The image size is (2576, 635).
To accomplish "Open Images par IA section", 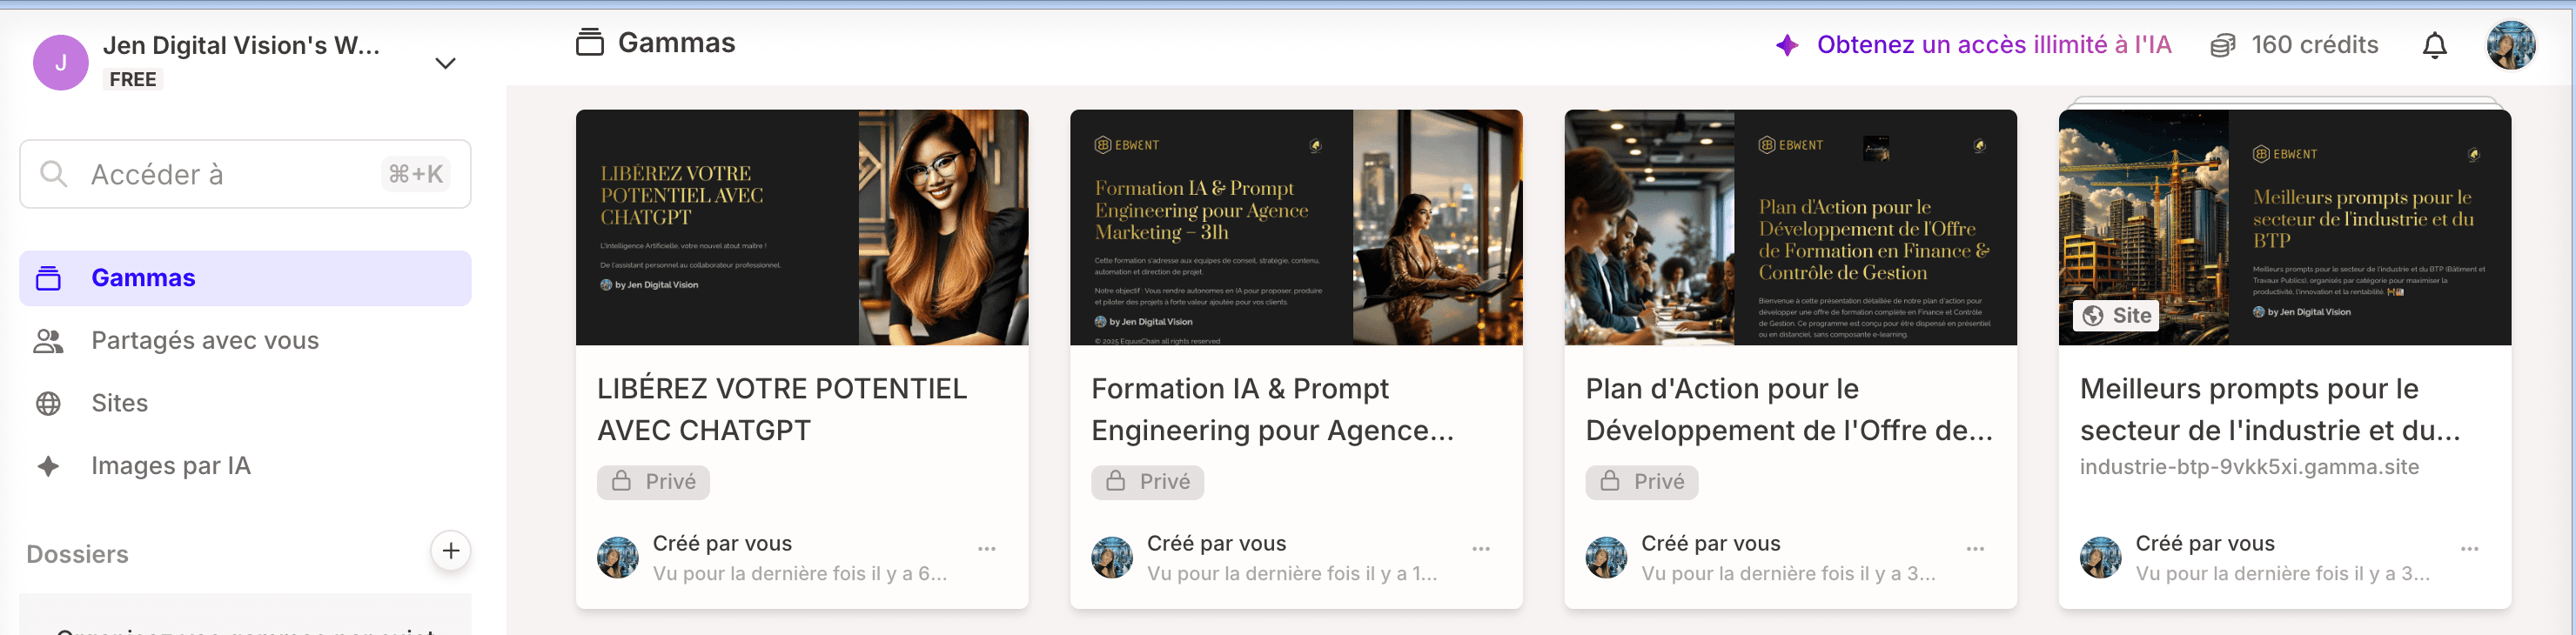I will click(171, 466).
